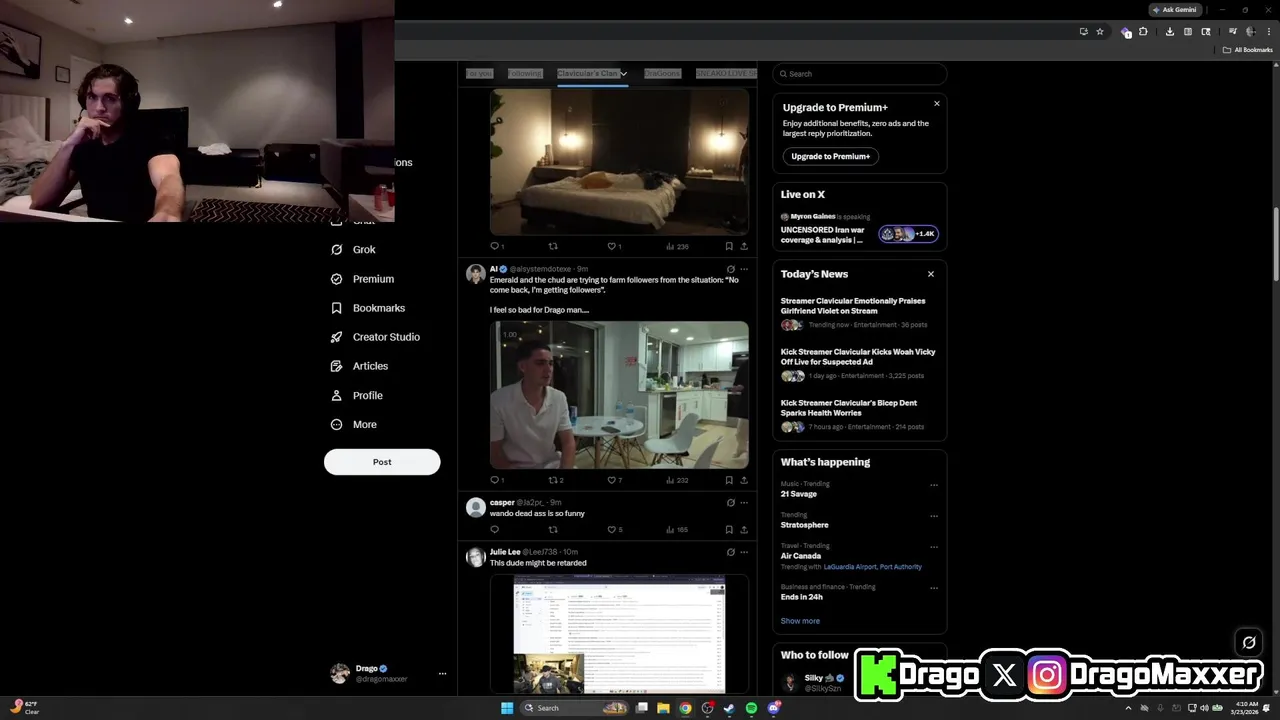The image size is (1280, 720).
Task: Open Spotify from the taskbar
Action: 751,708
